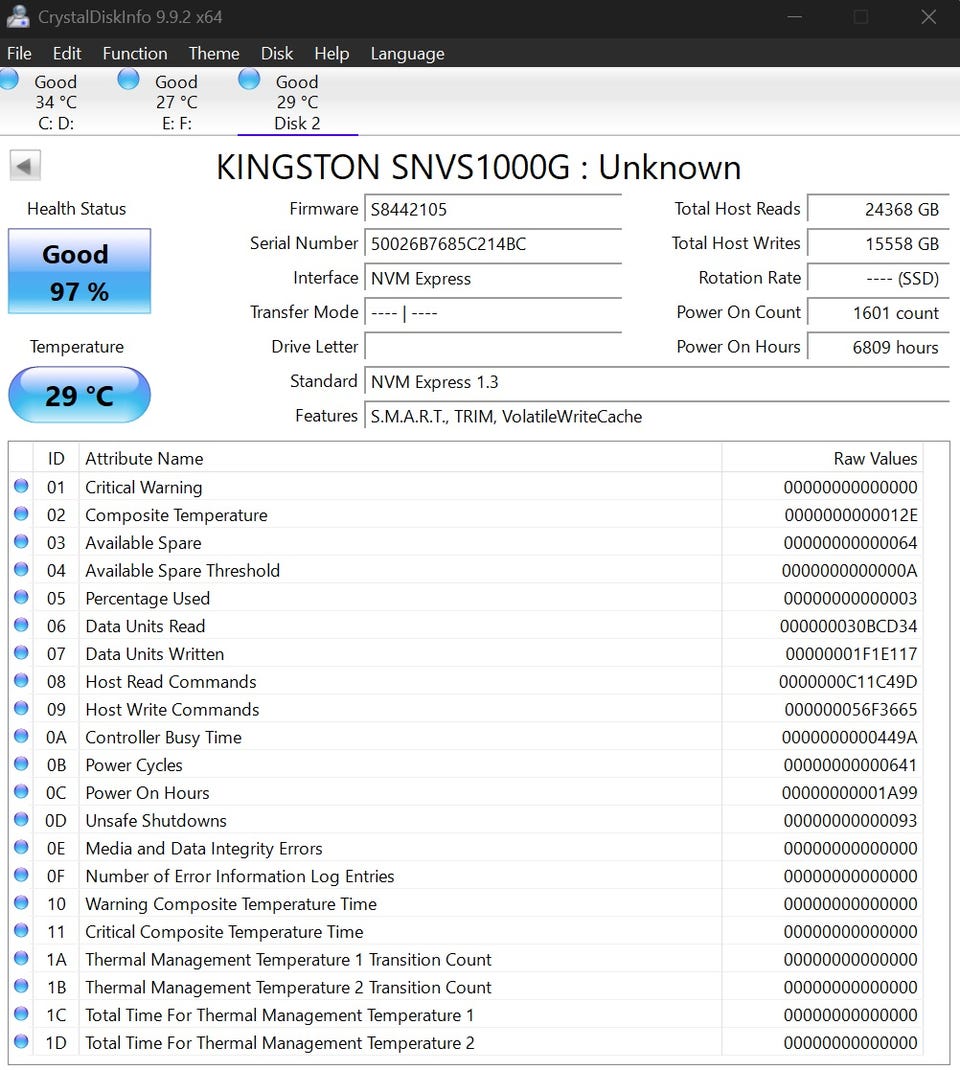The height and width of the screenshot is (1070, 960).
Task: Click raw value 00000000001A99
Action: (x=849, y=793)
